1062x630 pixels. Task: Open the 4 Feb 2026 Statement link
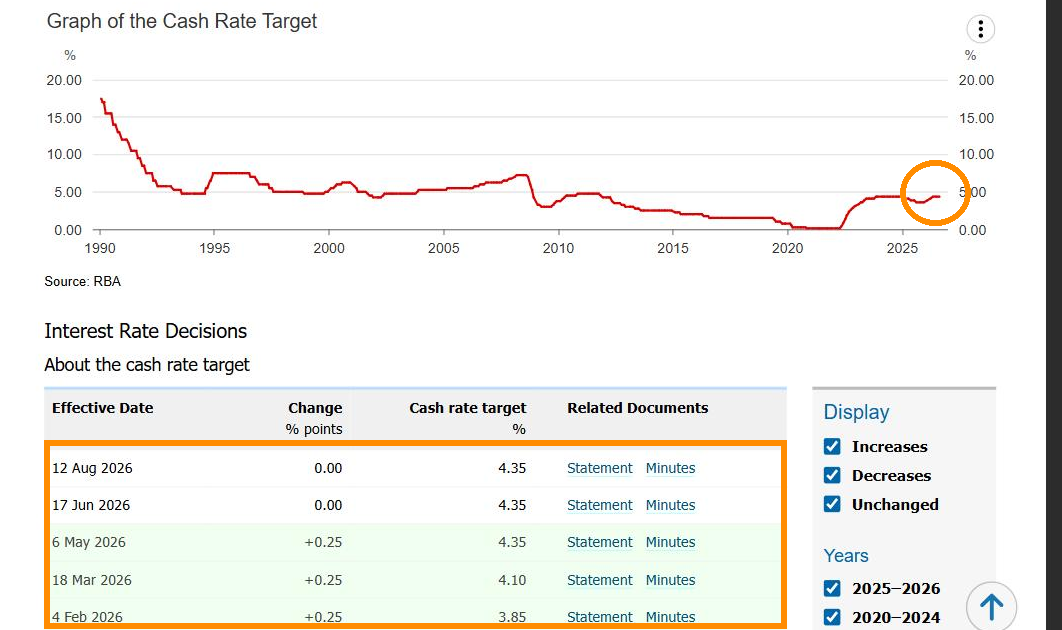599,617
